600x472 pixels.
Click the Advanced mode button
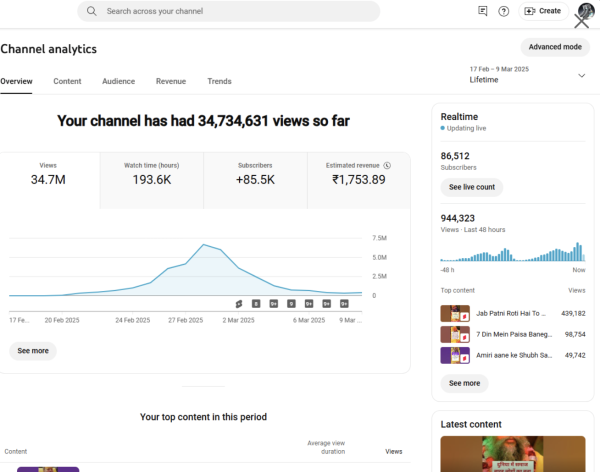click(554, 47)
